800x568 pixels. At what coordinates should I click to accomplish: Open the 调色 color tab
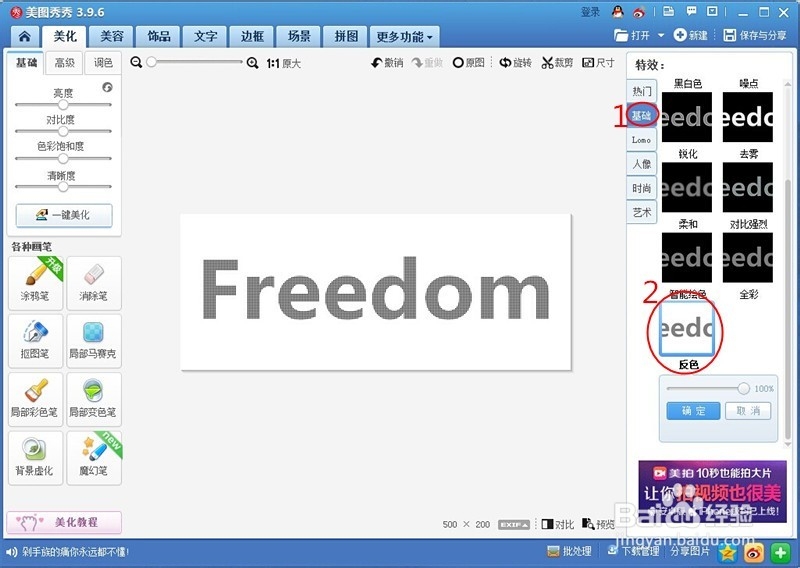click(x=103, y=63)
